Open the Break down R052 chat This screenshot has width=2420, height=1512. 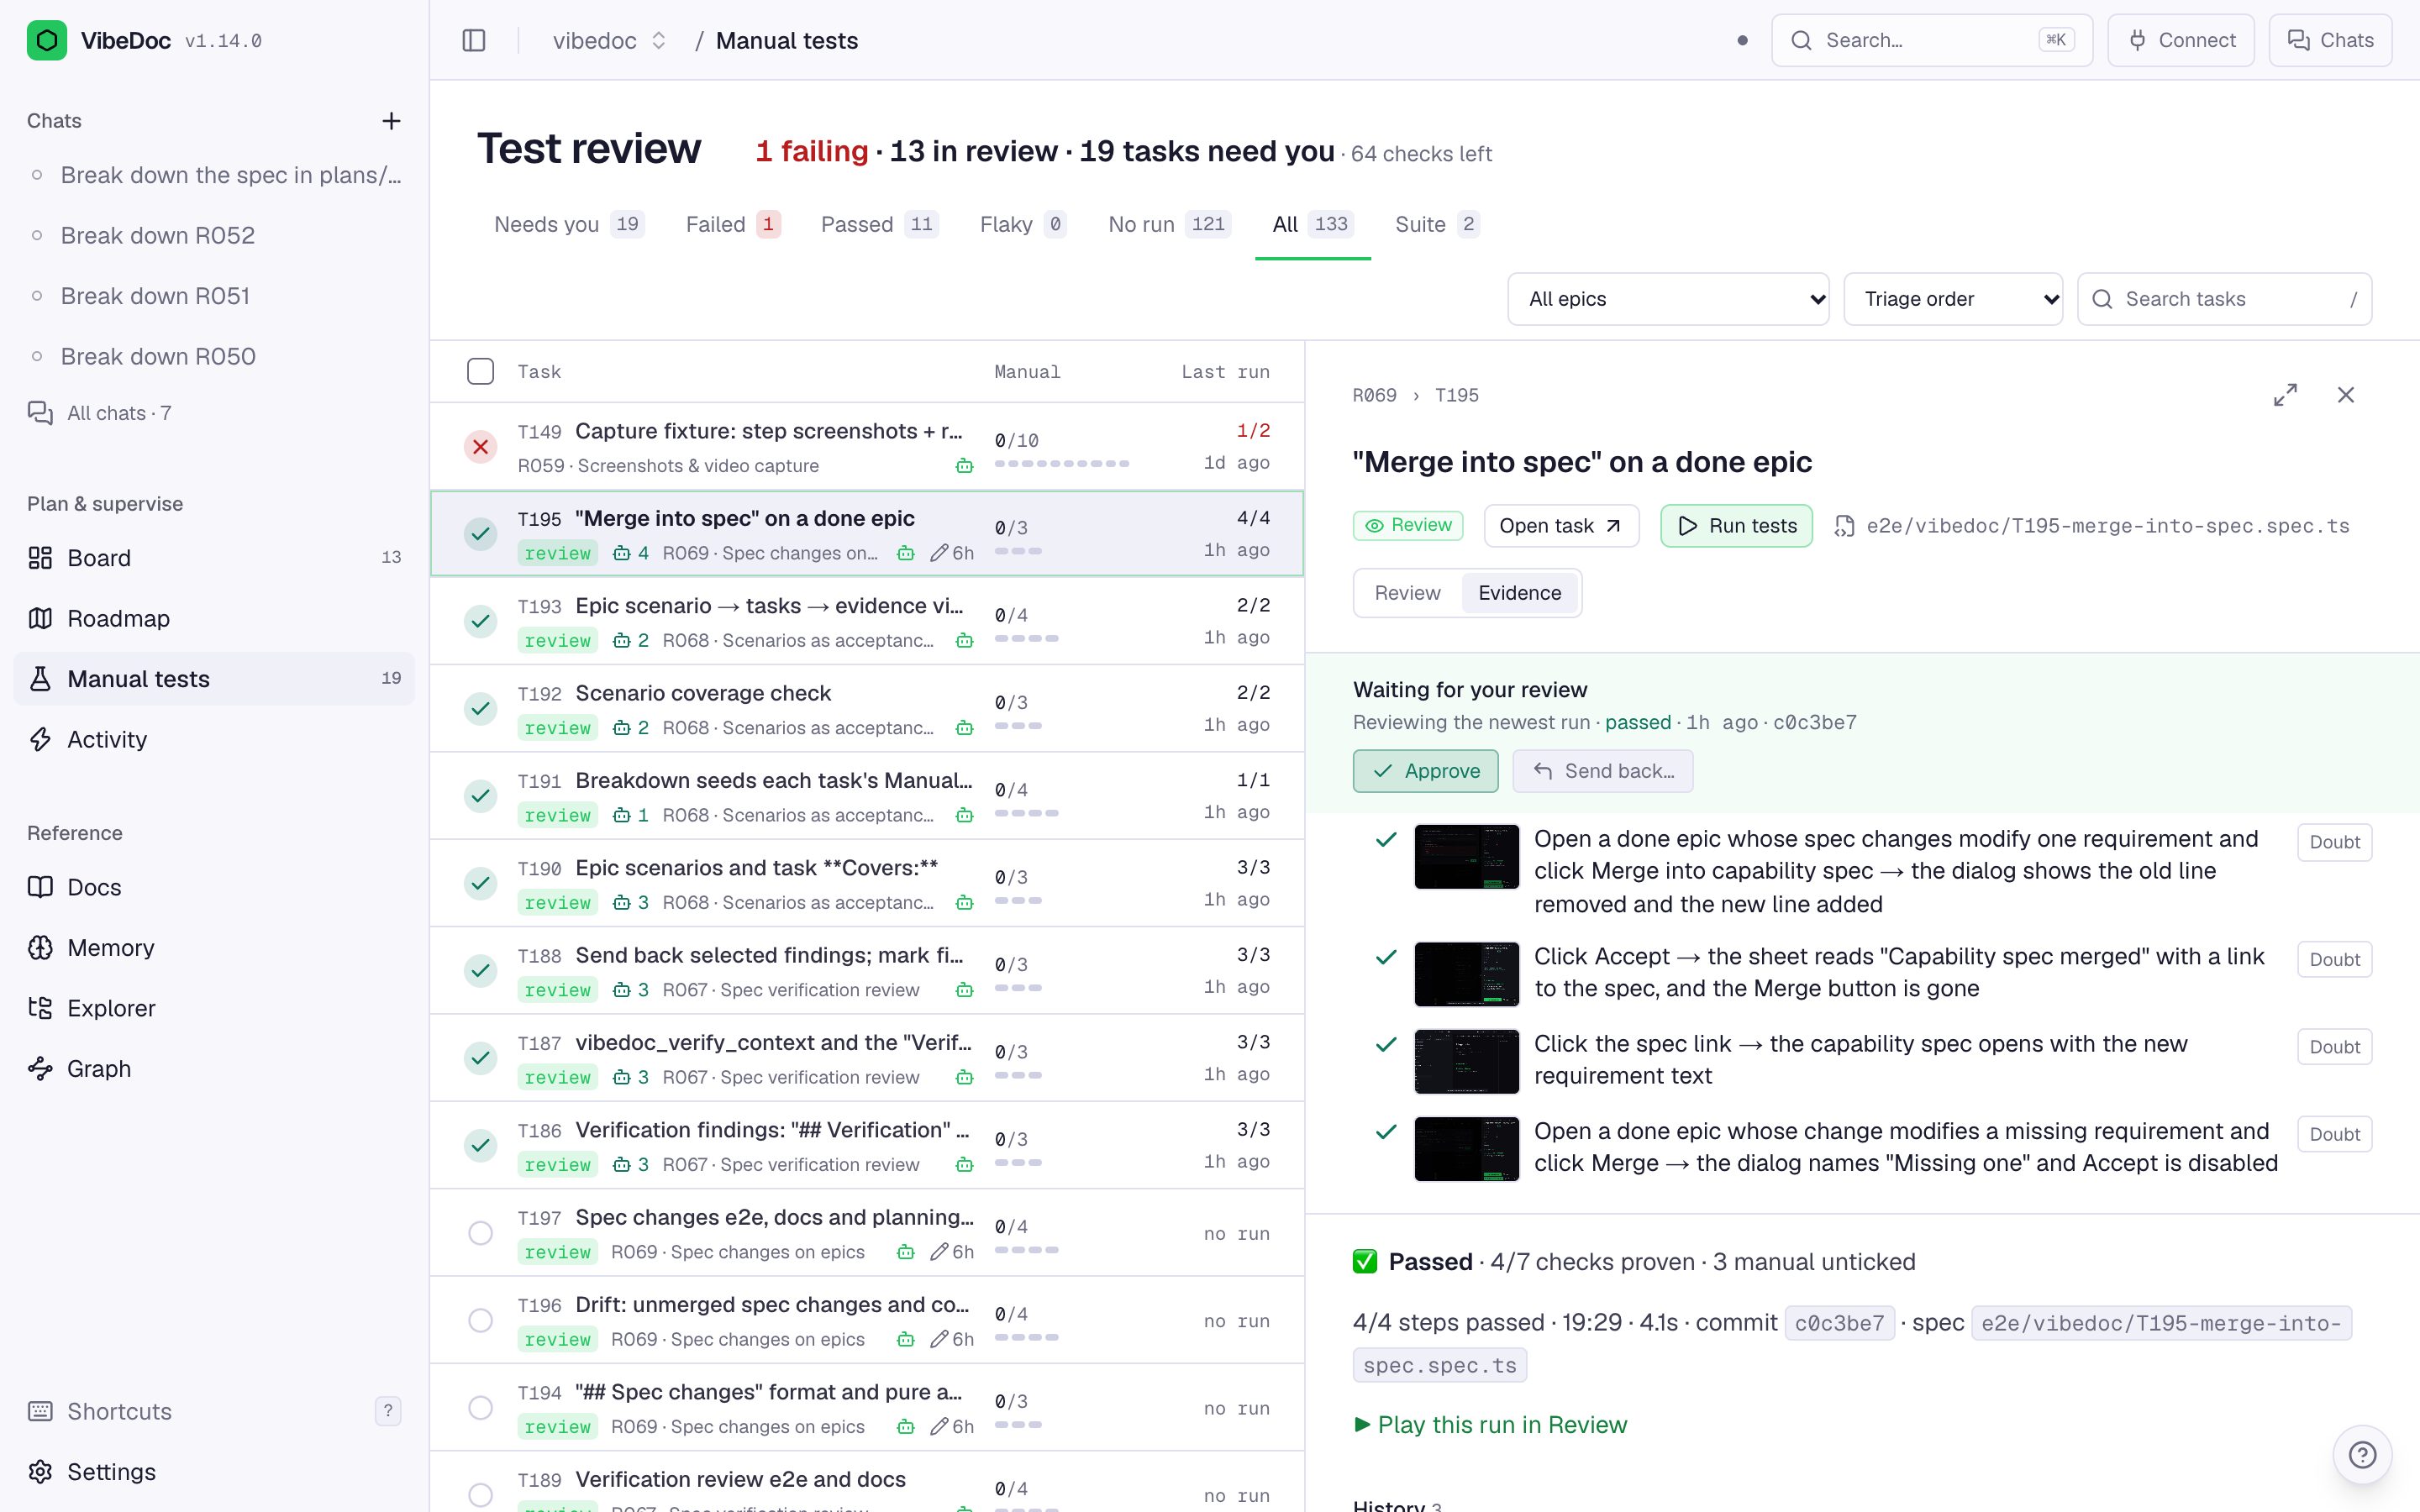pos(214,235)
